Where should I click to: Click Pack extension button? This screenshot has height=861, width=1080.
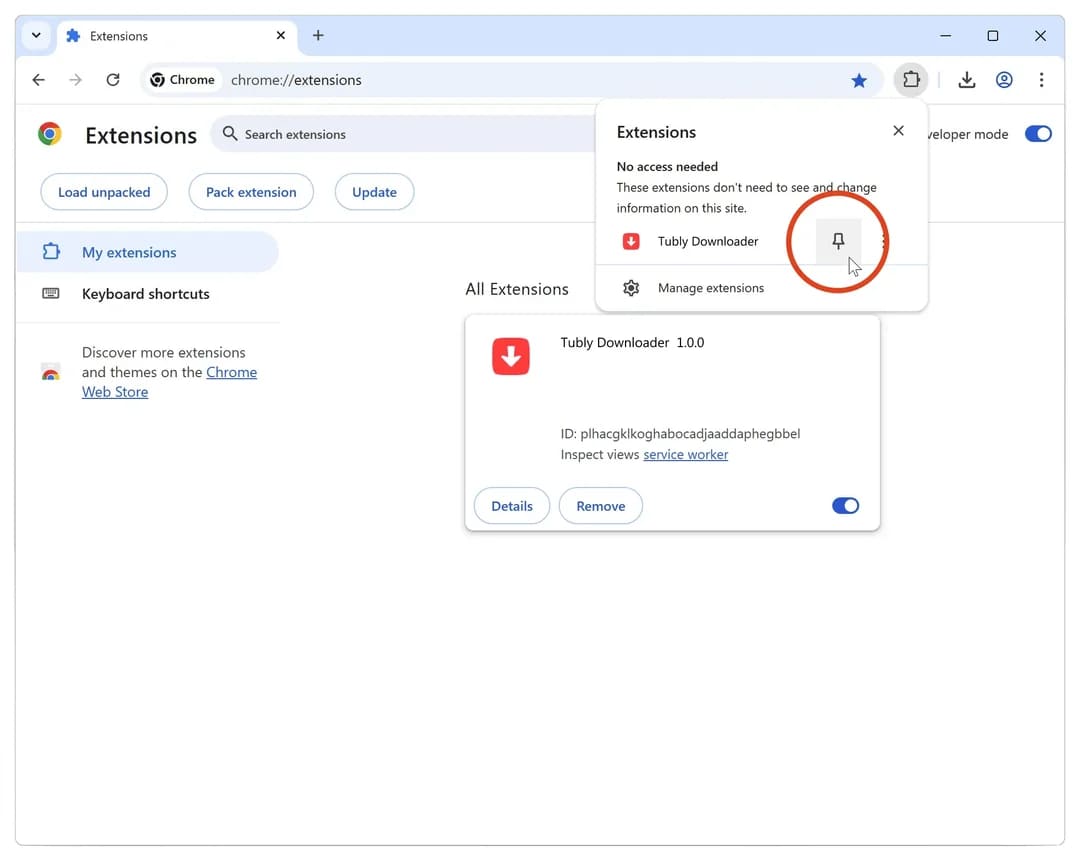251,192
